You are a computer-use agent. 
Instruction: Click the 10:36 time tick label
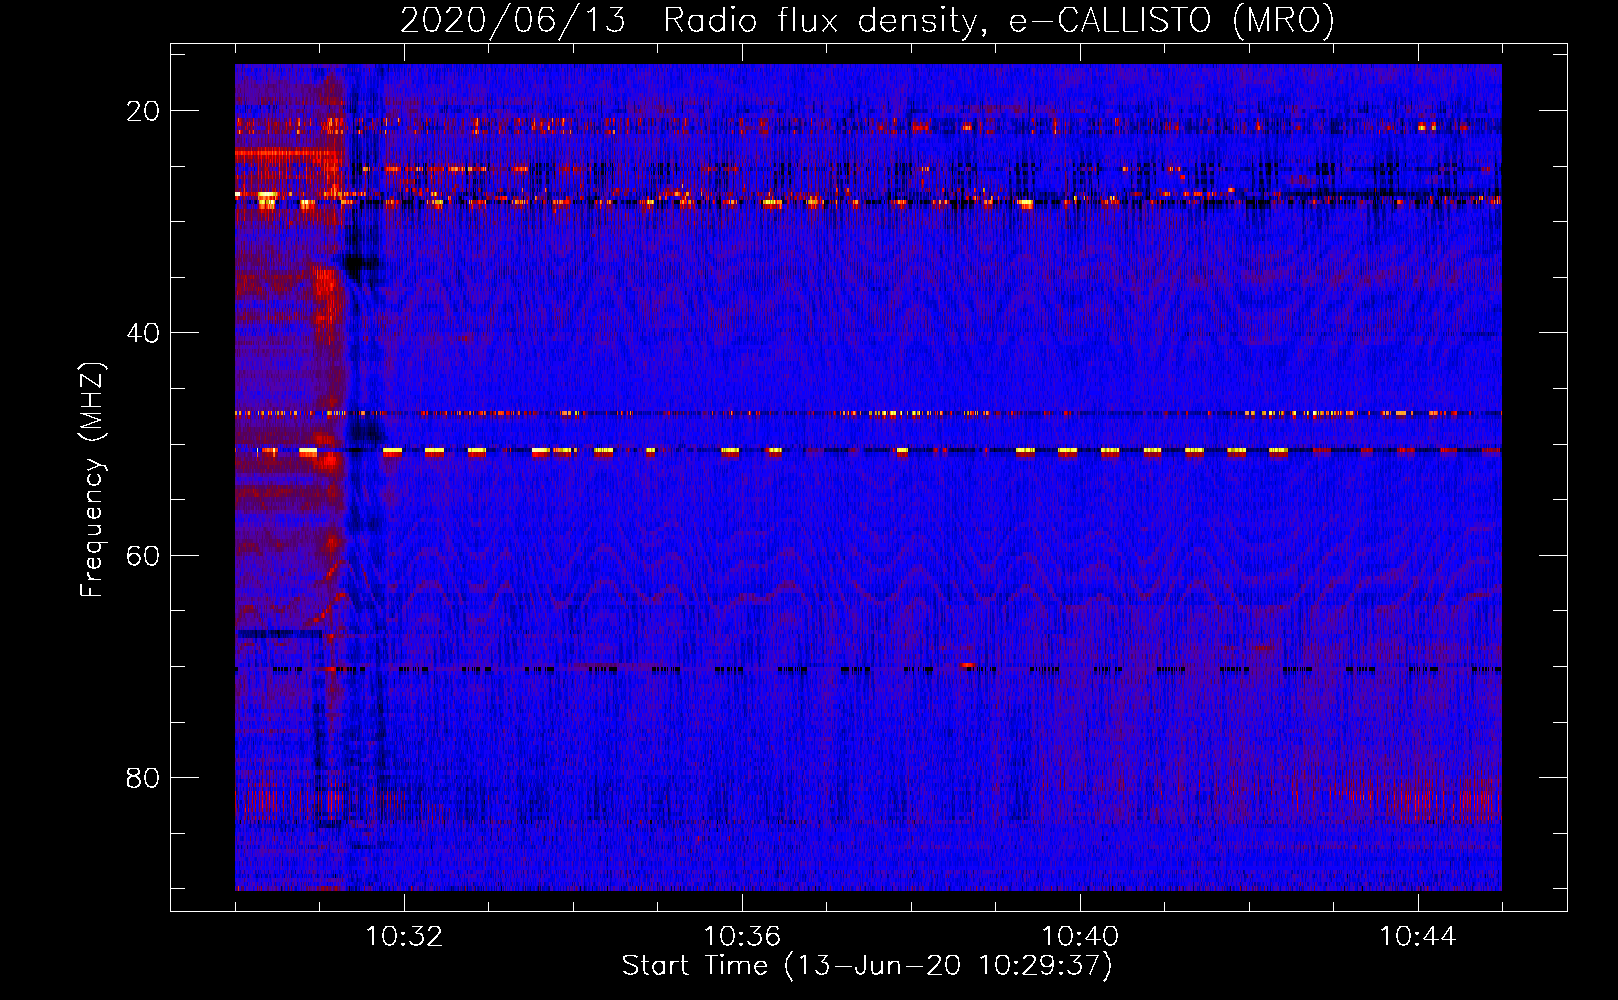pyautogui.click(x=742, y=937)
